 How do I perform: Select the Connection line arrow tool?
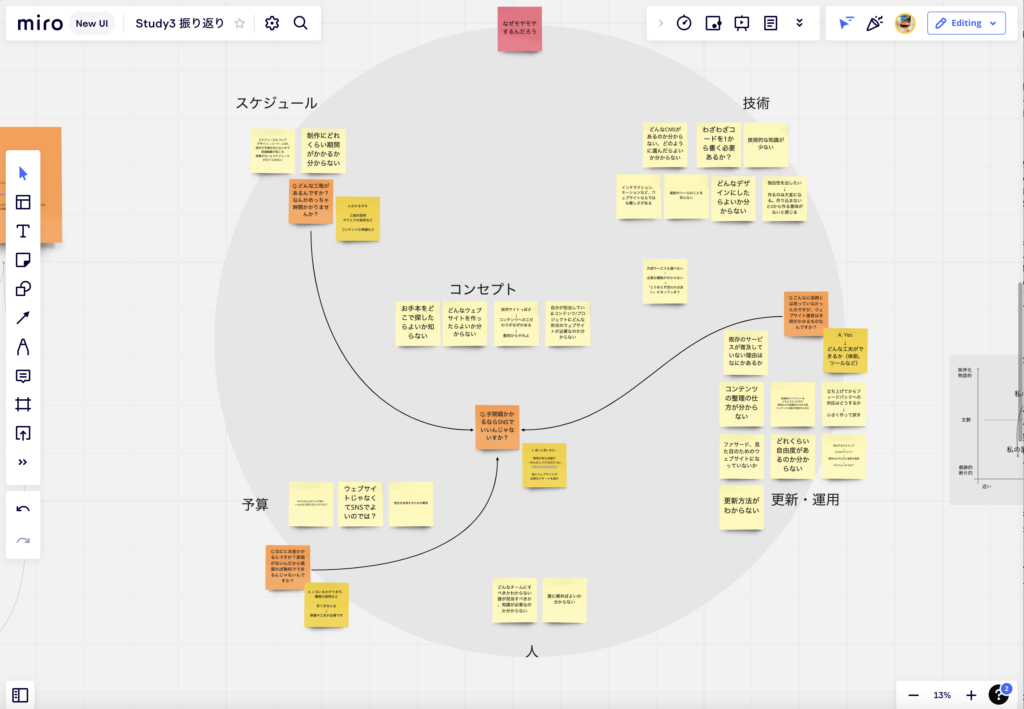point(23,318)
